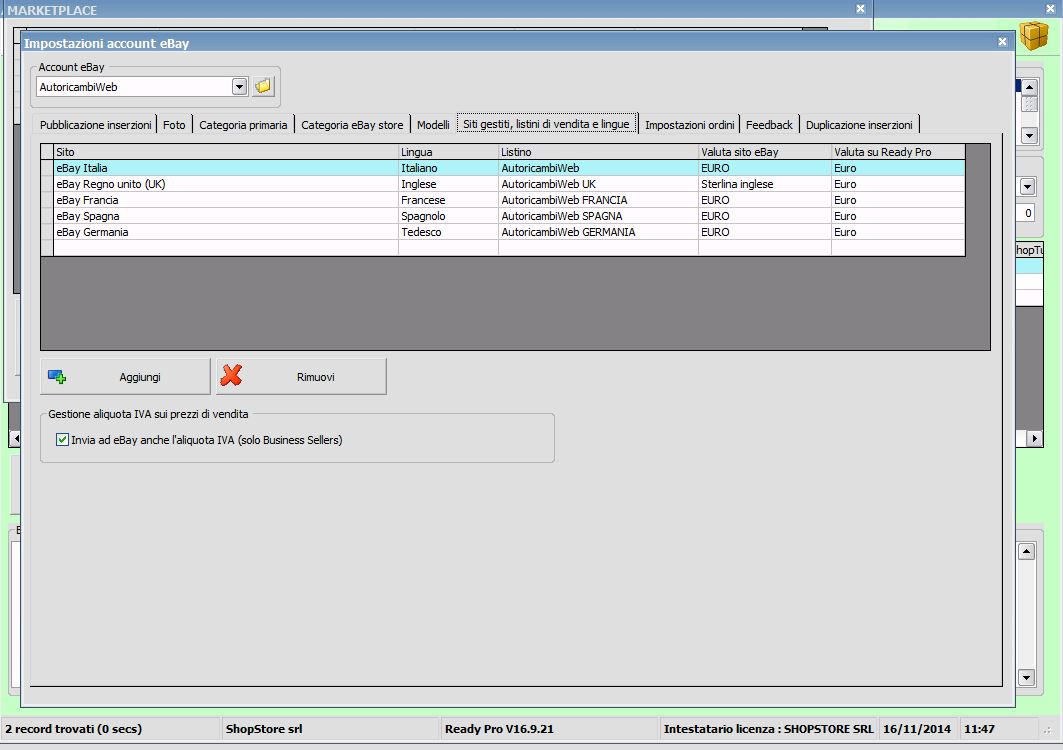The width and height of the screenshot is (1063, 750).
Task: Click the Listino column header
Action: pos(598,152)
